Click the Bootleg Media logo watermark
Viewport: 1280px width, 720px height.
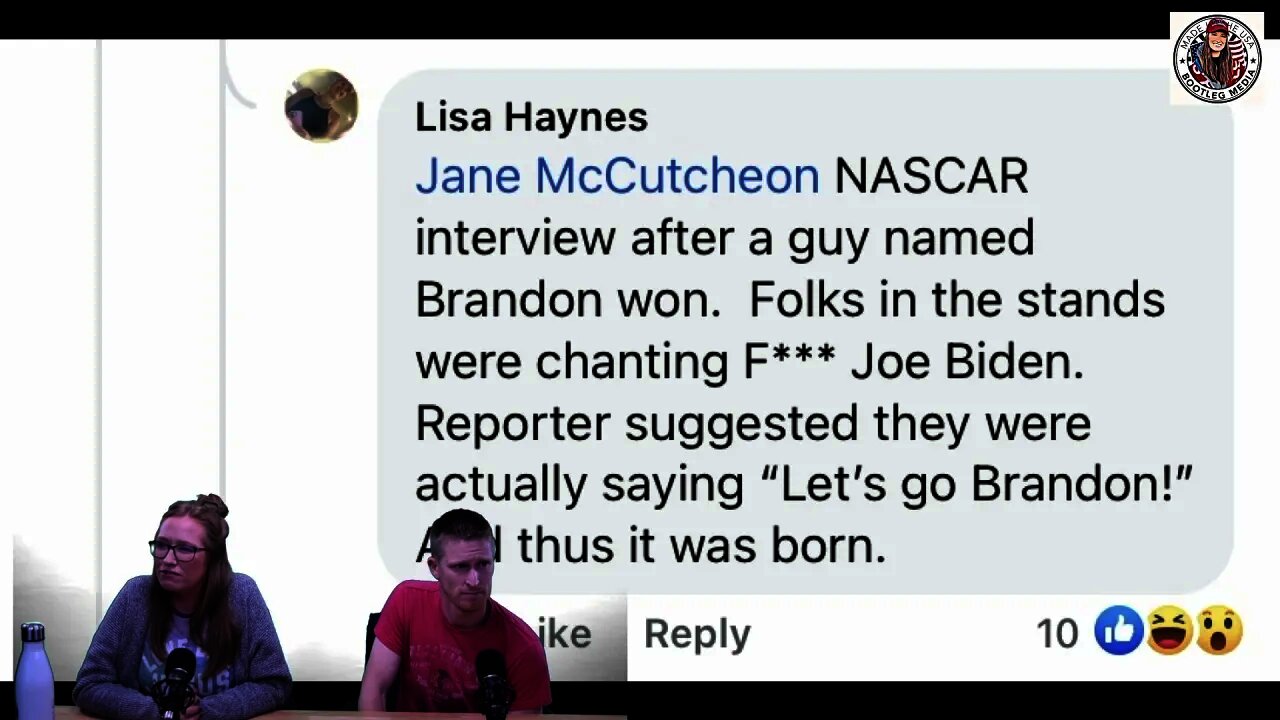(1217, 58)
